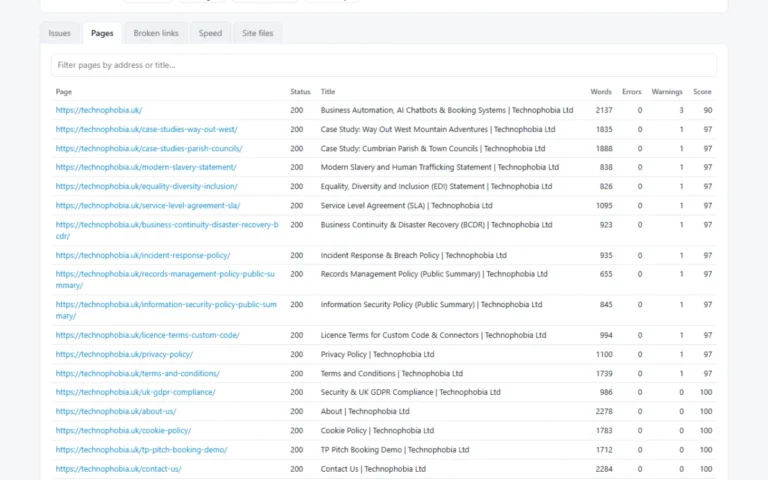Click the Status column header
Screen dimensions: 768x480
300,92
